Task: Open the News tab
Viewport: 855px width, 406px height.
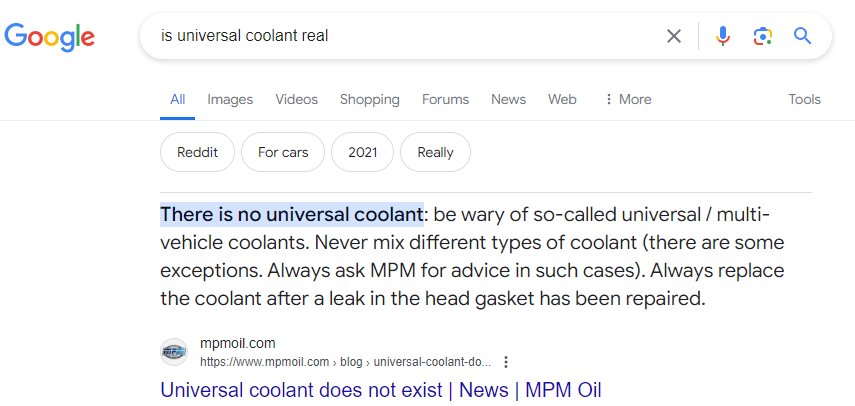Action: 508,99
